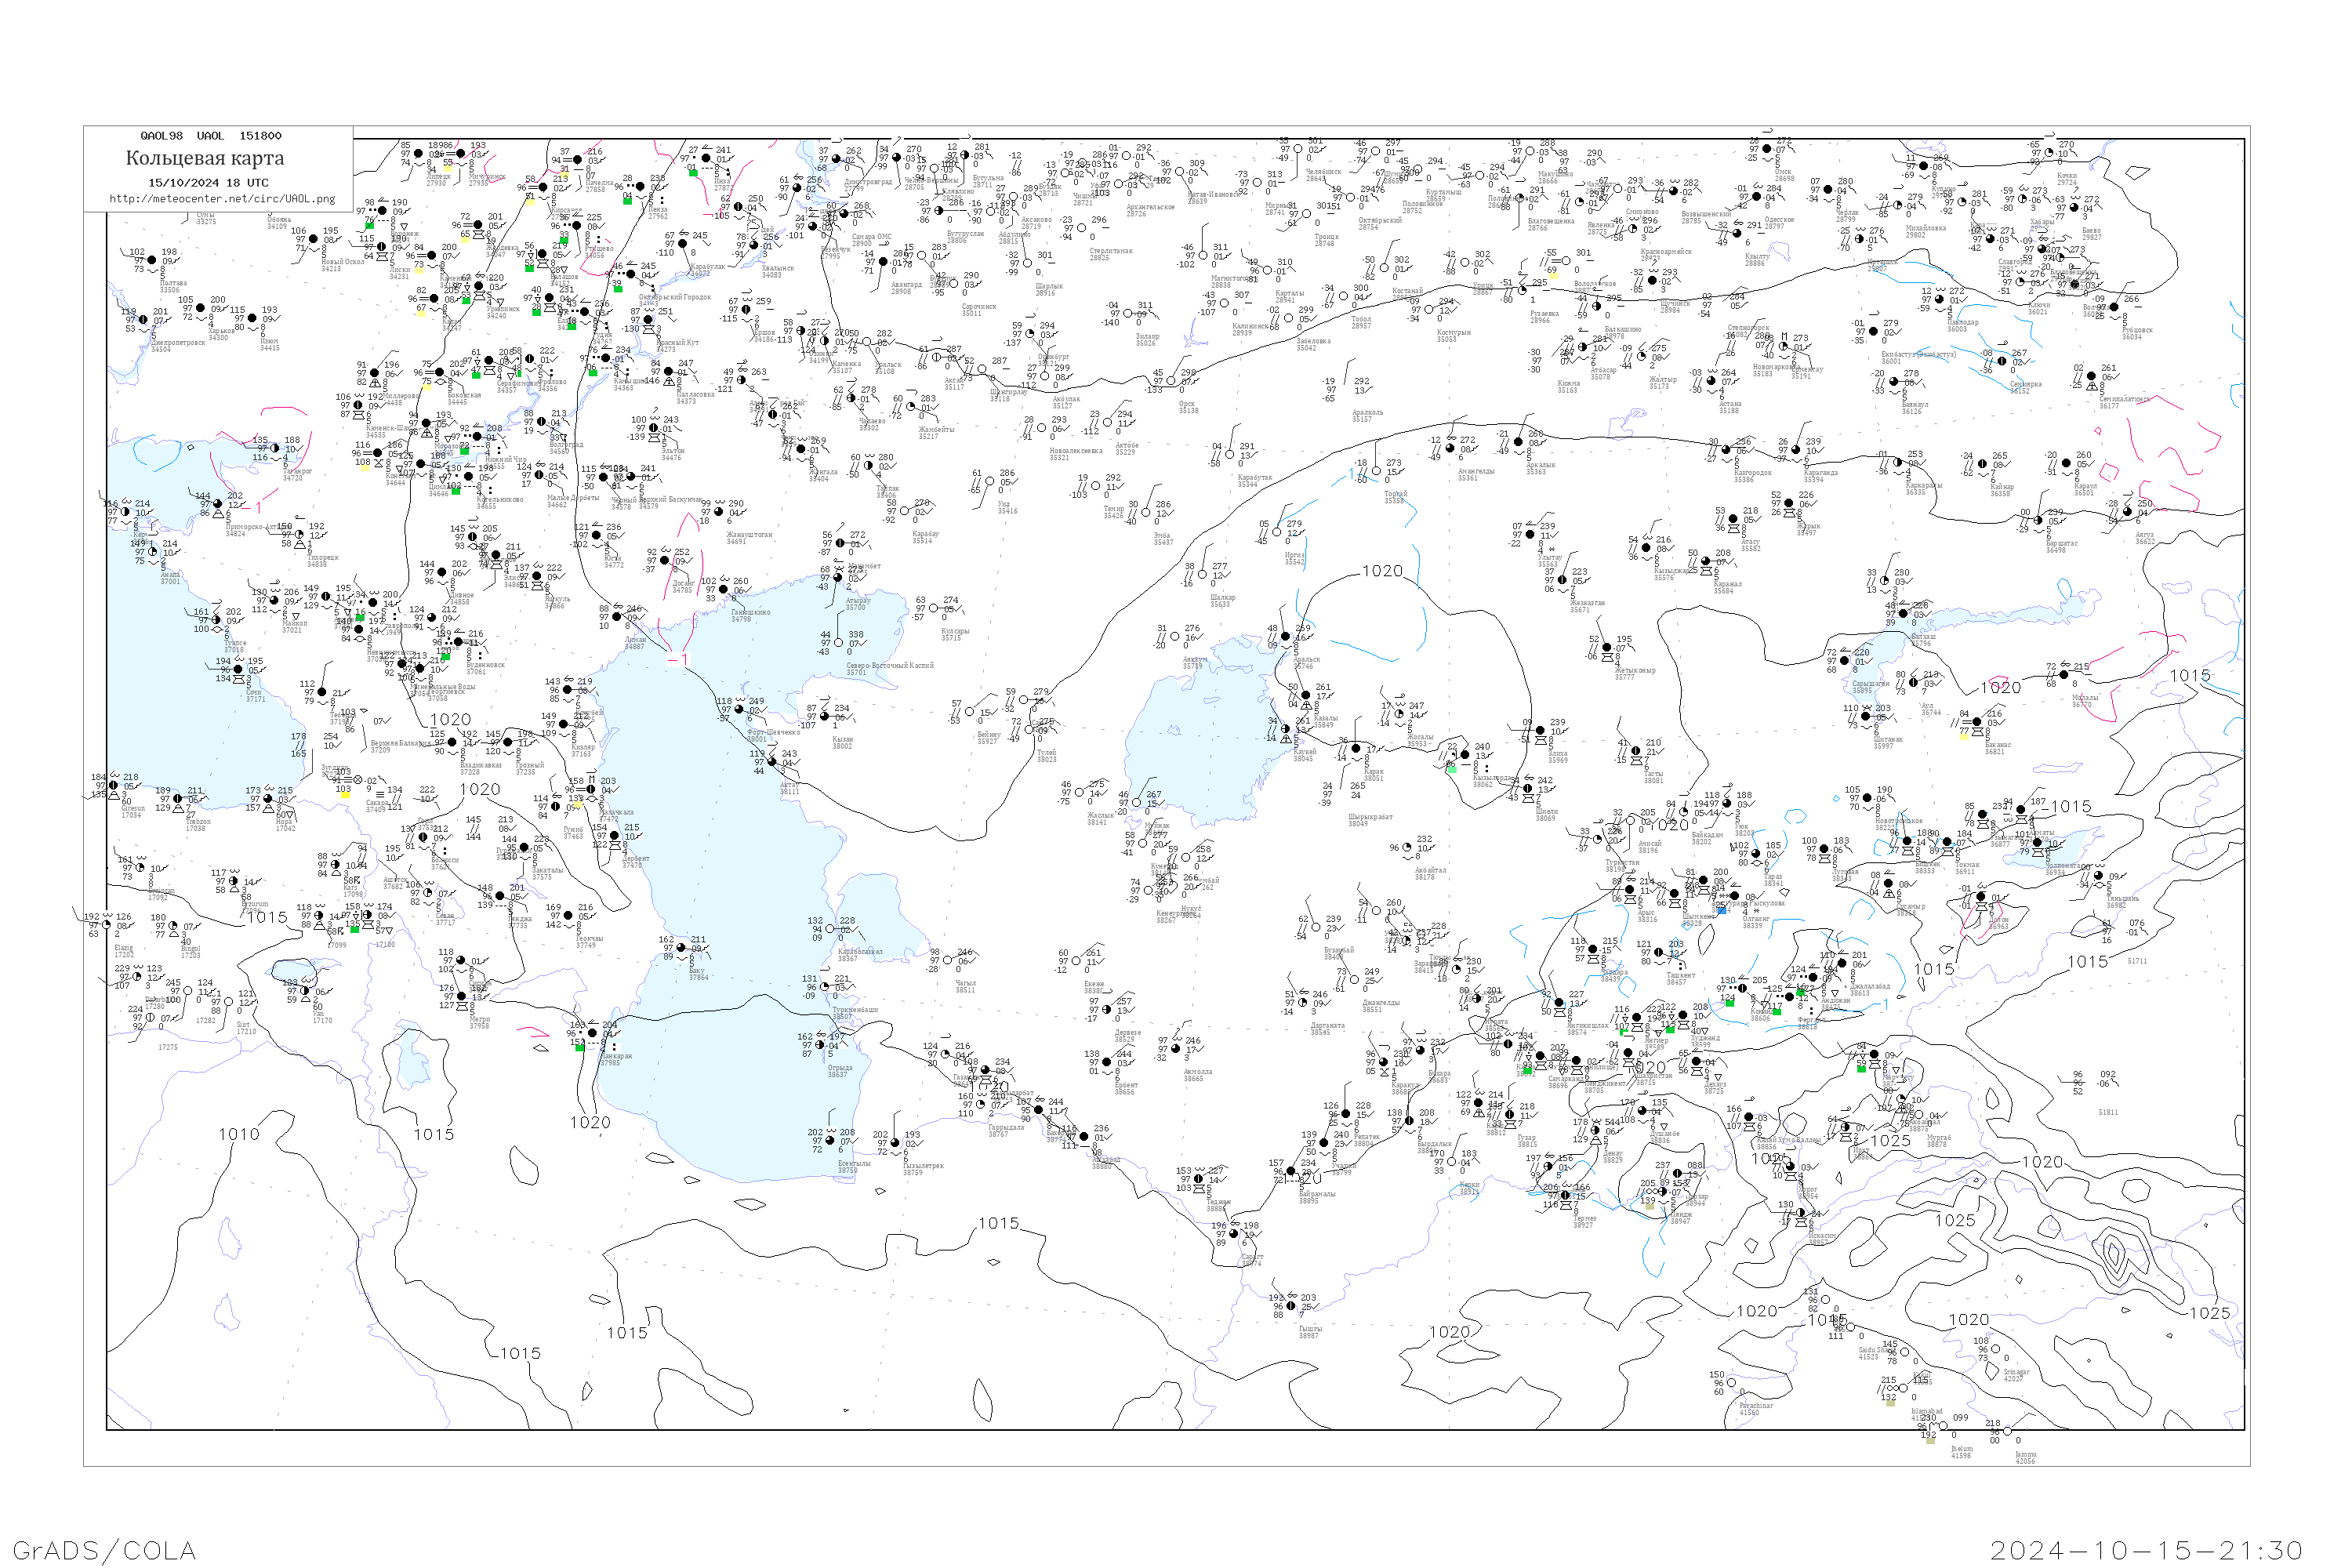This screenshot has height=1568, width=2352.
Task: Click the Злиха 35969 station circle
Action: (1540, 731)
